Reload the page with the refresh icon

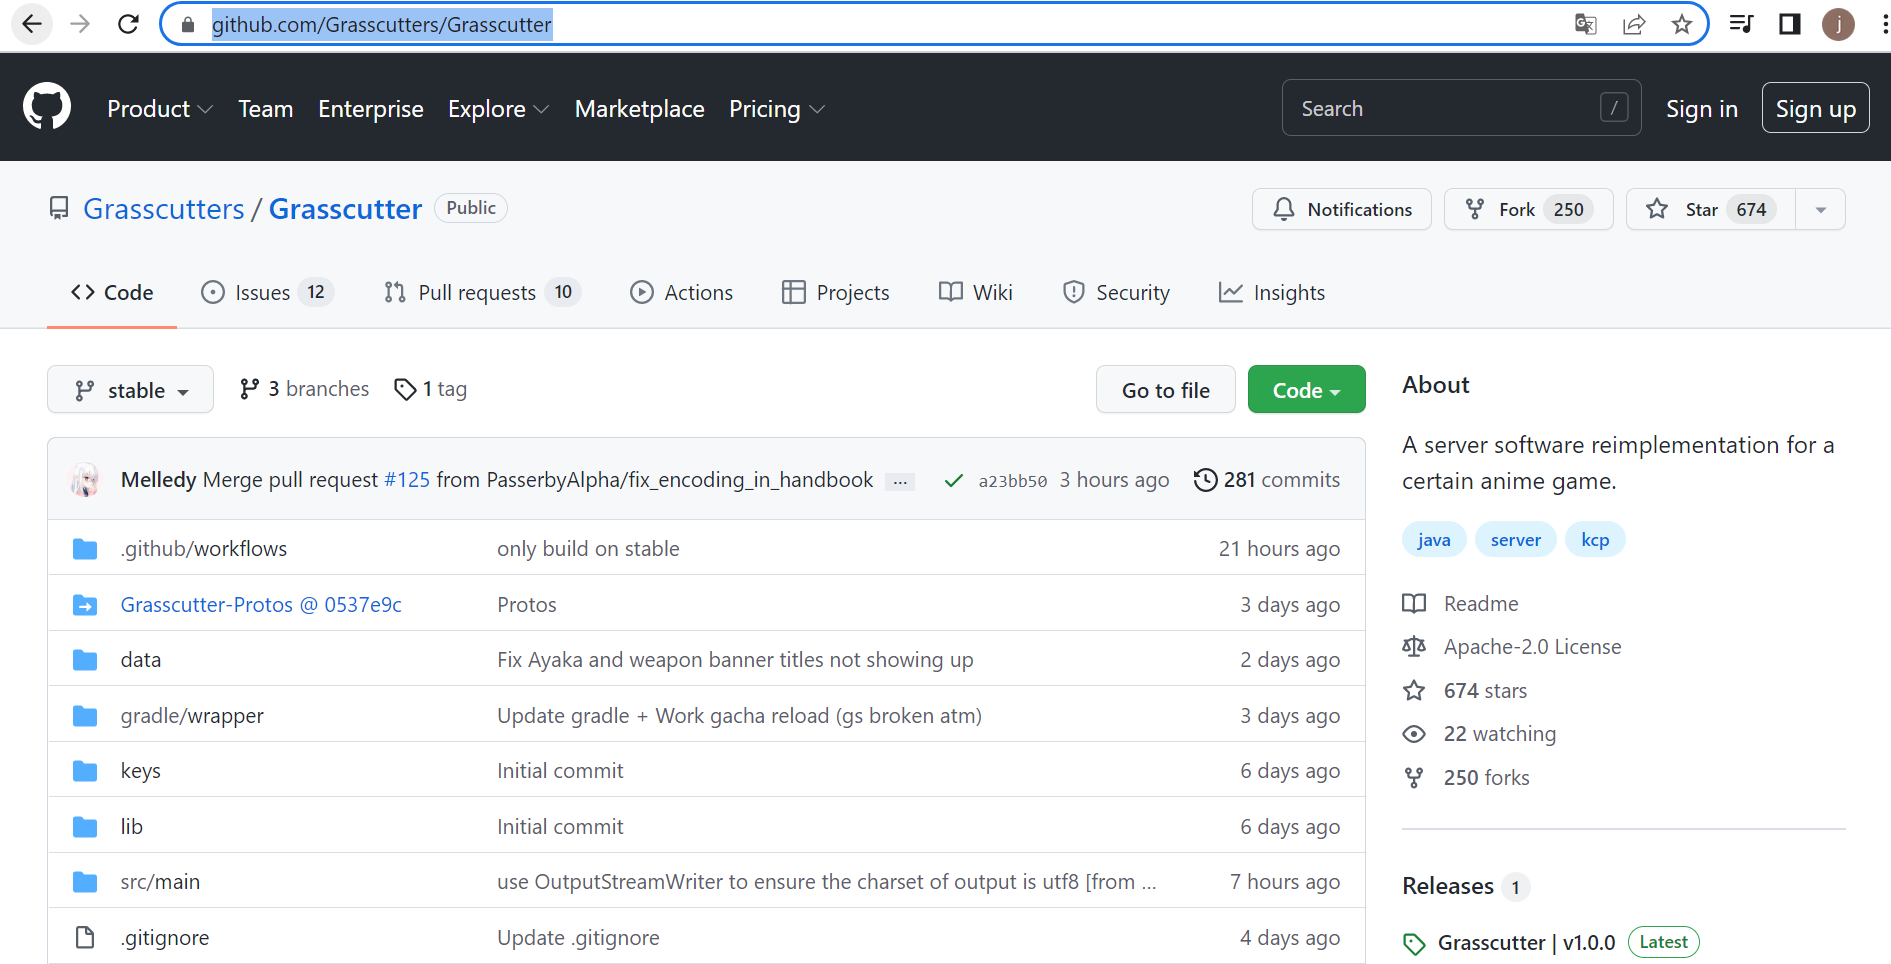128,24
